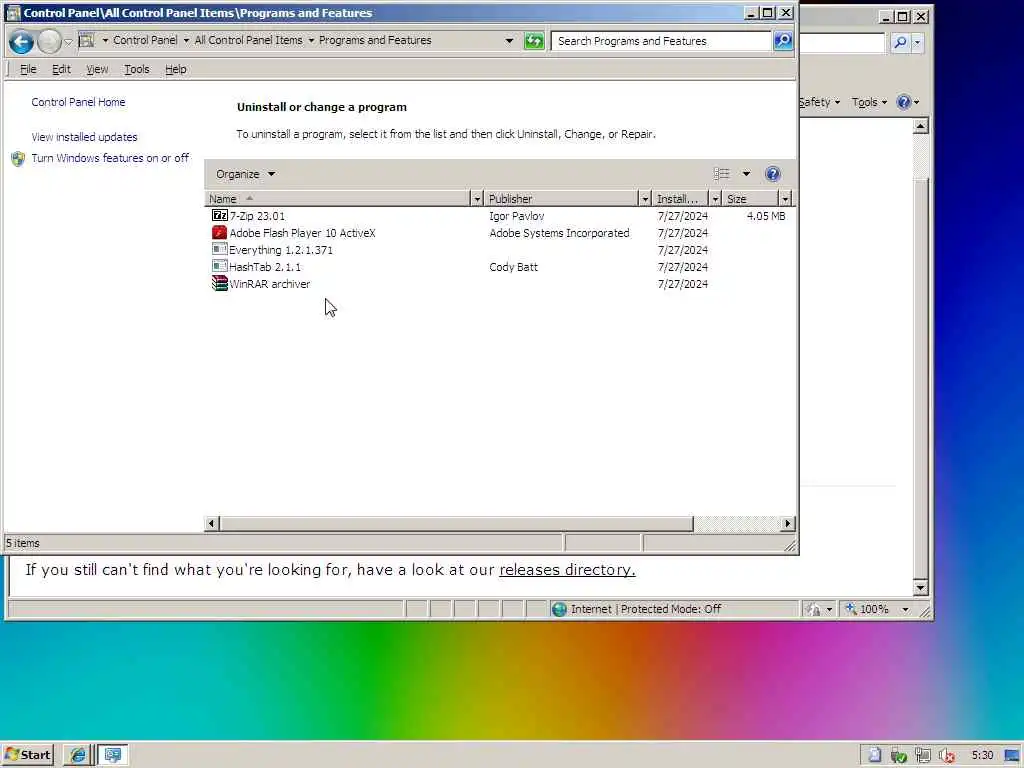Click the Search Programs and Features magnifier button
Image resolution: width=1024 pixels, height=768 pixels.
pyautogui.click(x=782, y=41)
